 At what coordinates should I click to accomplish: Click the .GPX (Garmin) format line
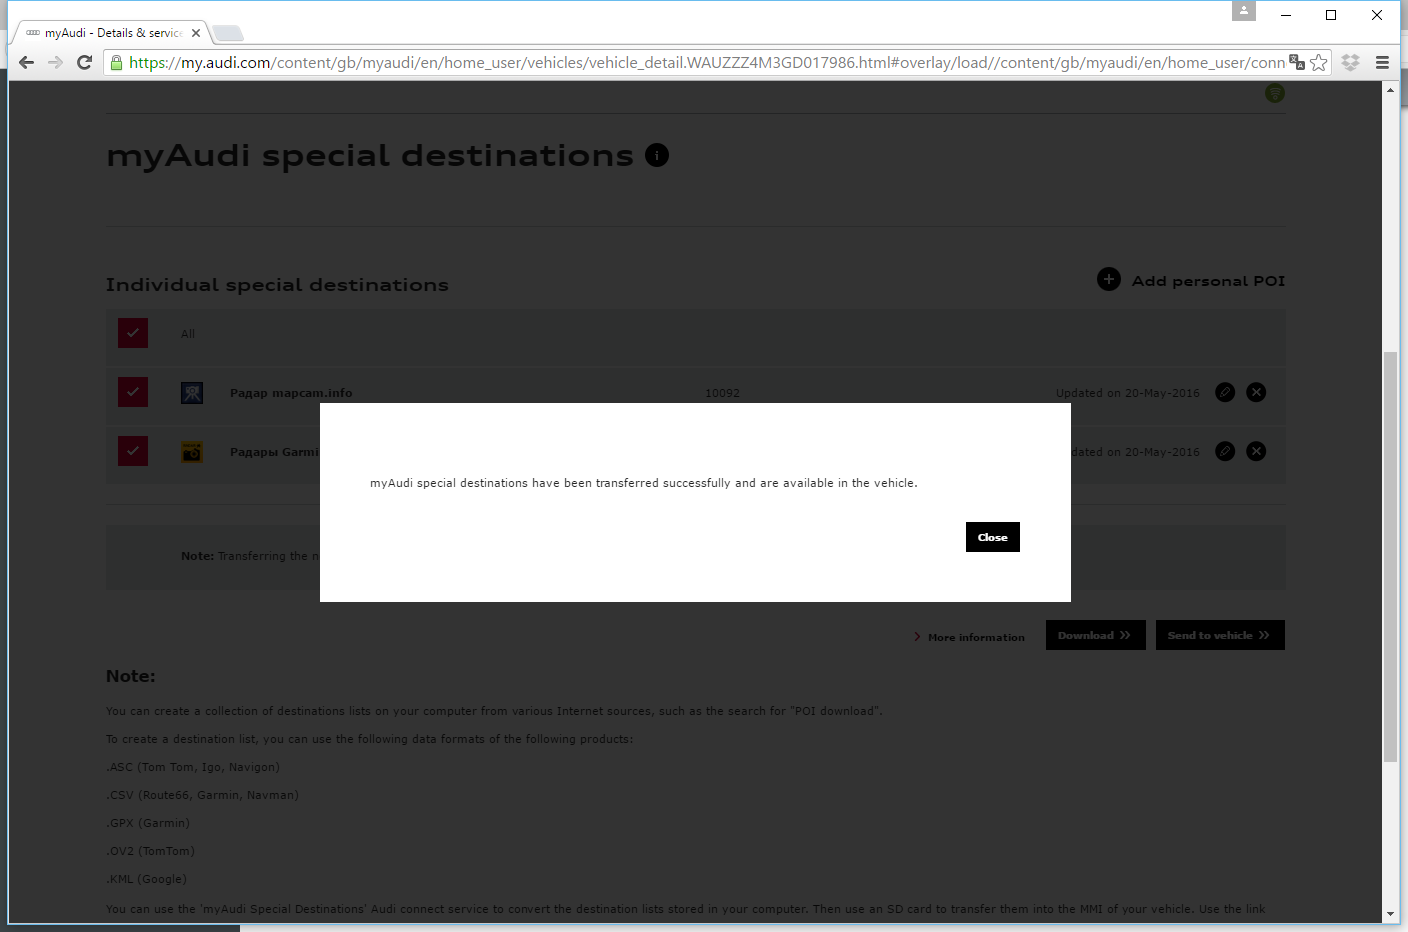[x=148, y=823]
